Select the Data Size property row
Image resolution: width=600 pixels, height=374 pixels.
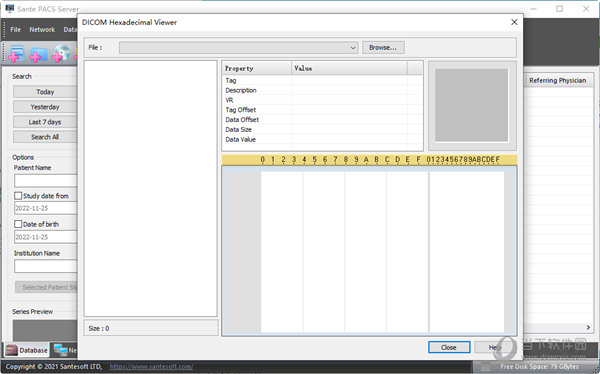point(322,129)
